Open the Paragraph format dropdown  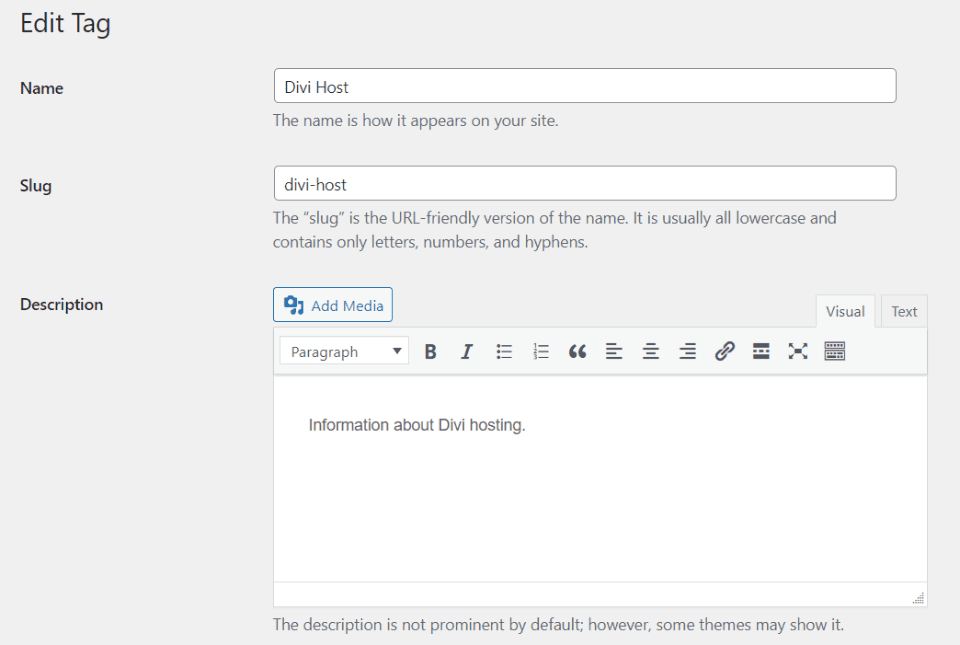pyautogui.click(x=344, y=351)
